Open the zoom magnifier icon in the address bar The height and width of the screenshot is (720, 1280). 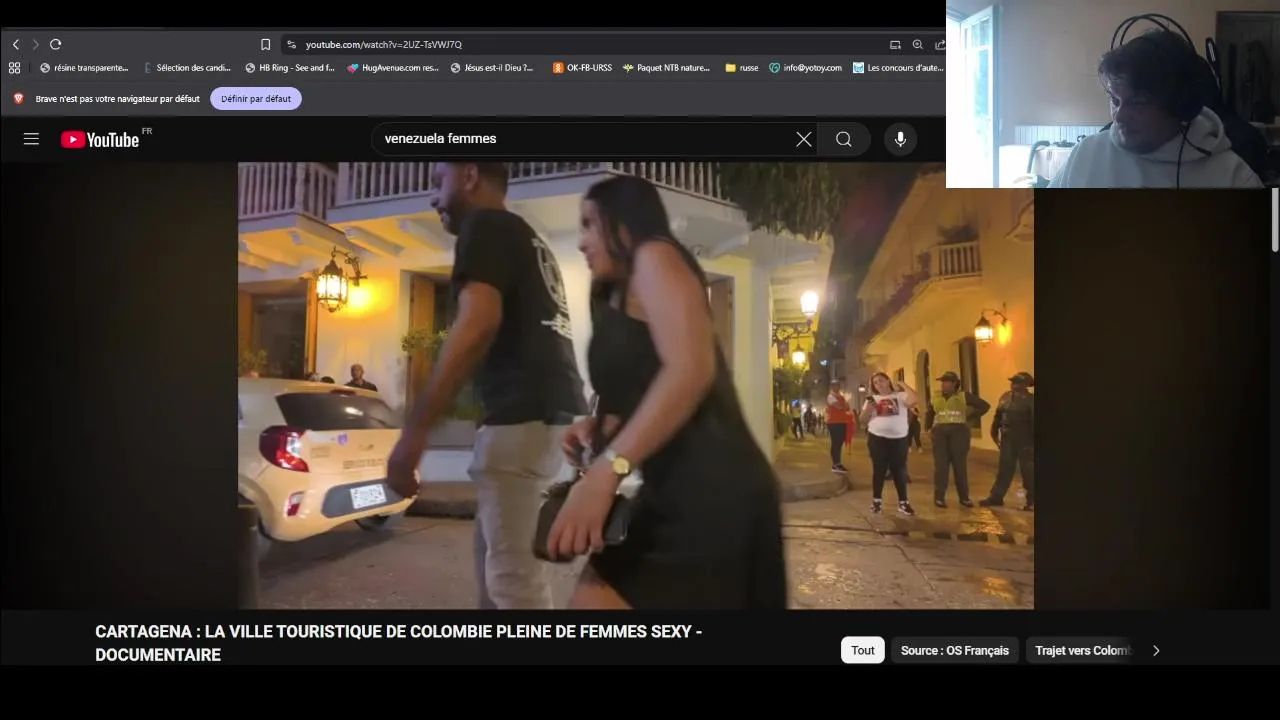coord(917,44)
